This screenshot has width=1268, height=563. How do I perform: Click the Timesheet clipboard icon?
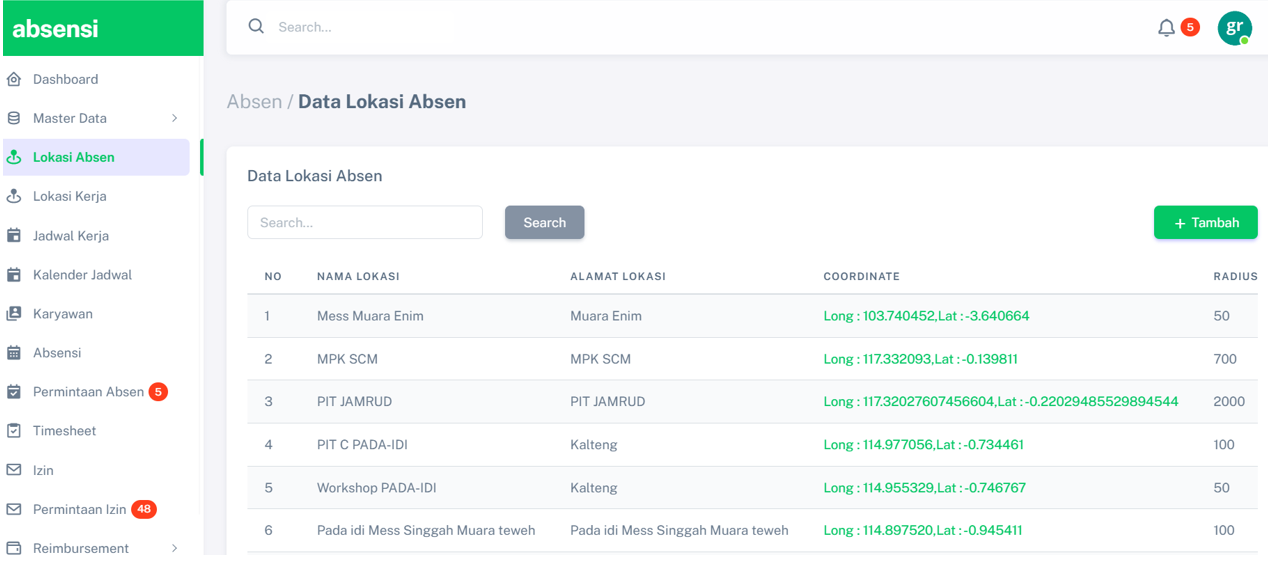pos(14,431)
